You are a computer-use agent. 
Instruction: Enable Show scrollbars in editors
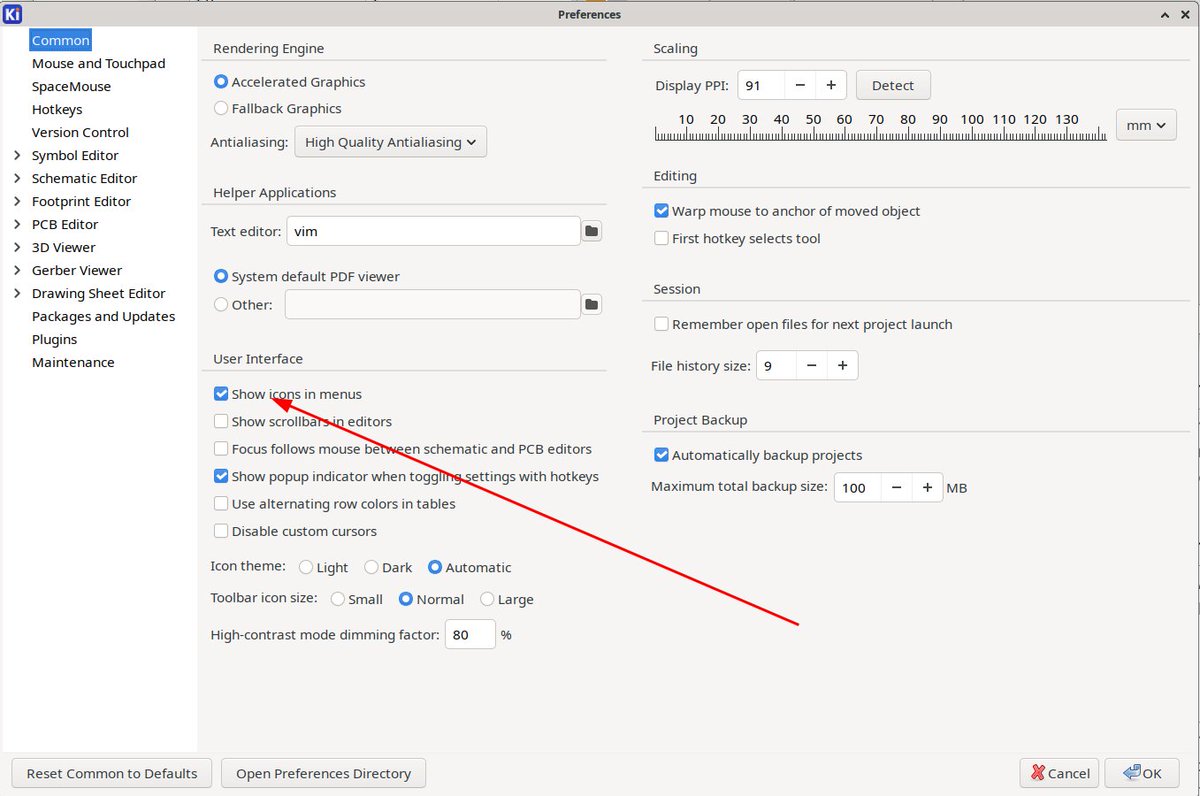(x=221, y=421)
